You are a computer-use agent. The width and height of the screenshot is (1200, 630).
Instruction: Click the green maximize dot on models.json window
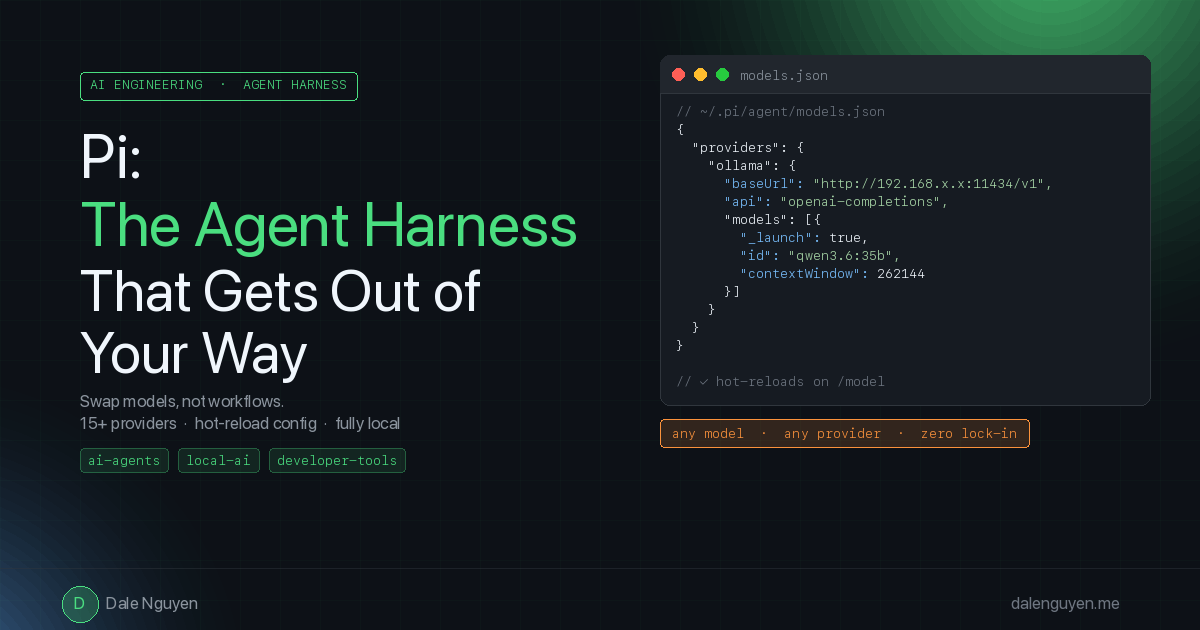point(722,75)
